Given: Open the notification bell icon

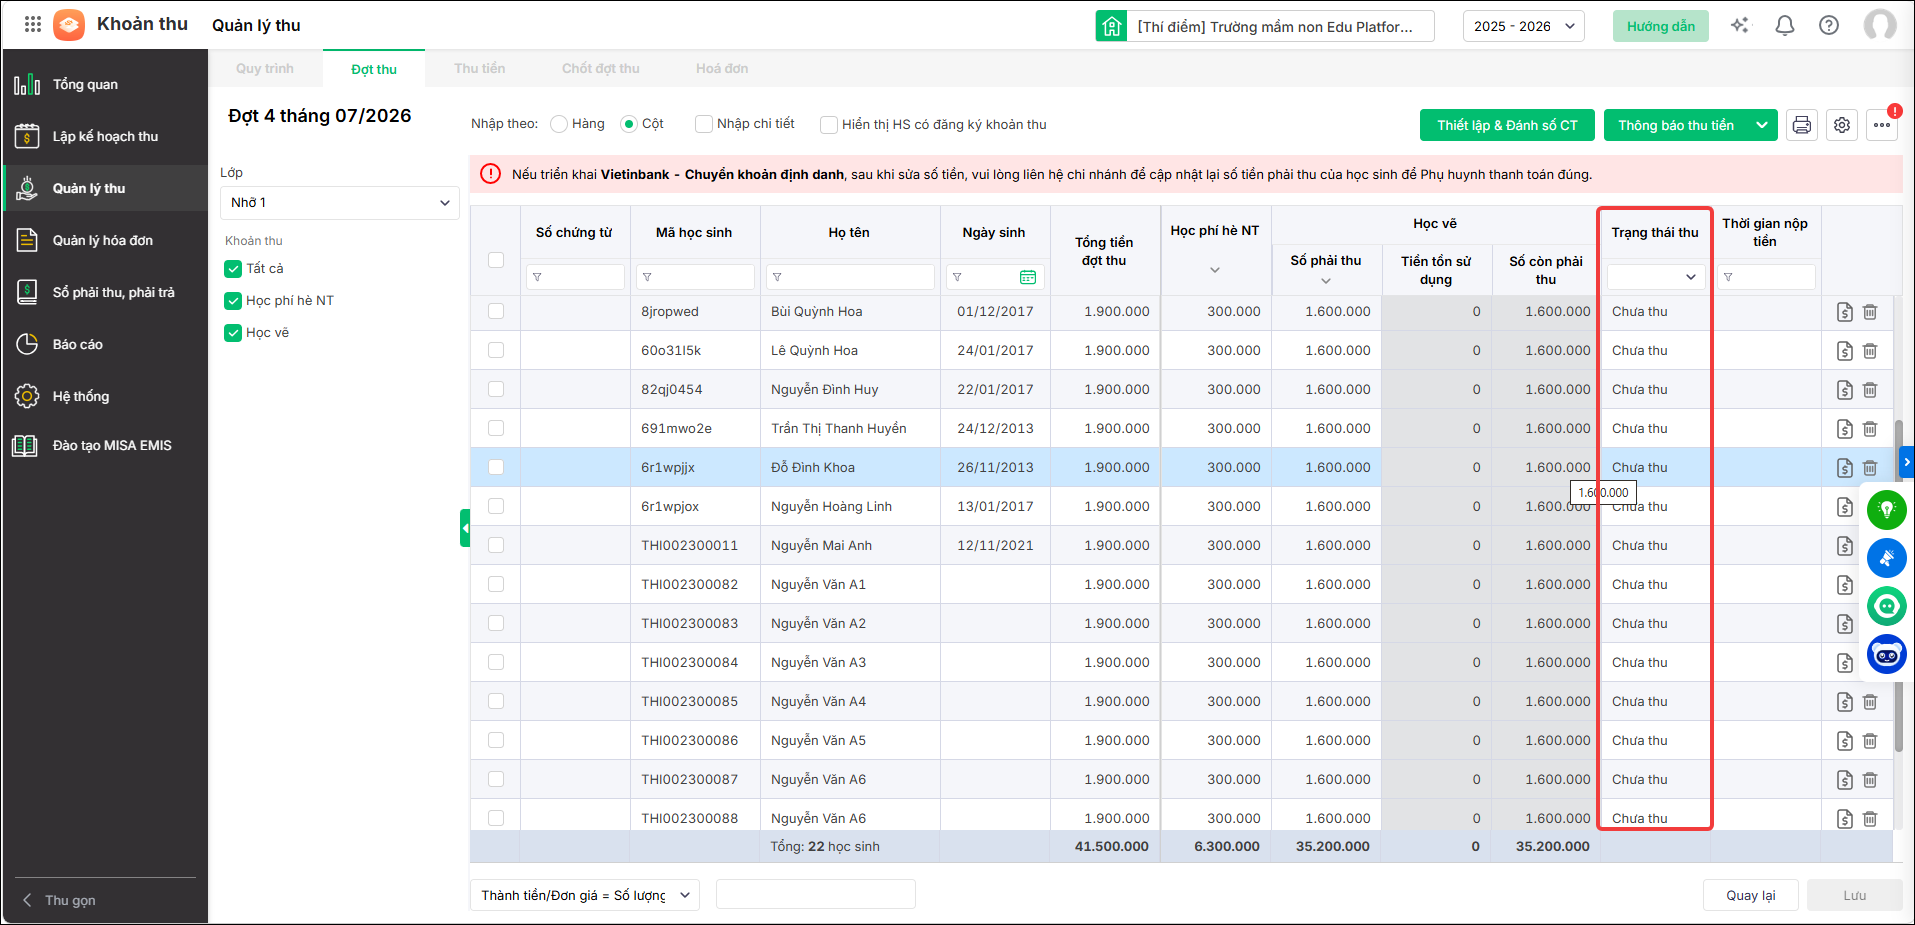Looking at the screenshot, I should coord(1784,26).
